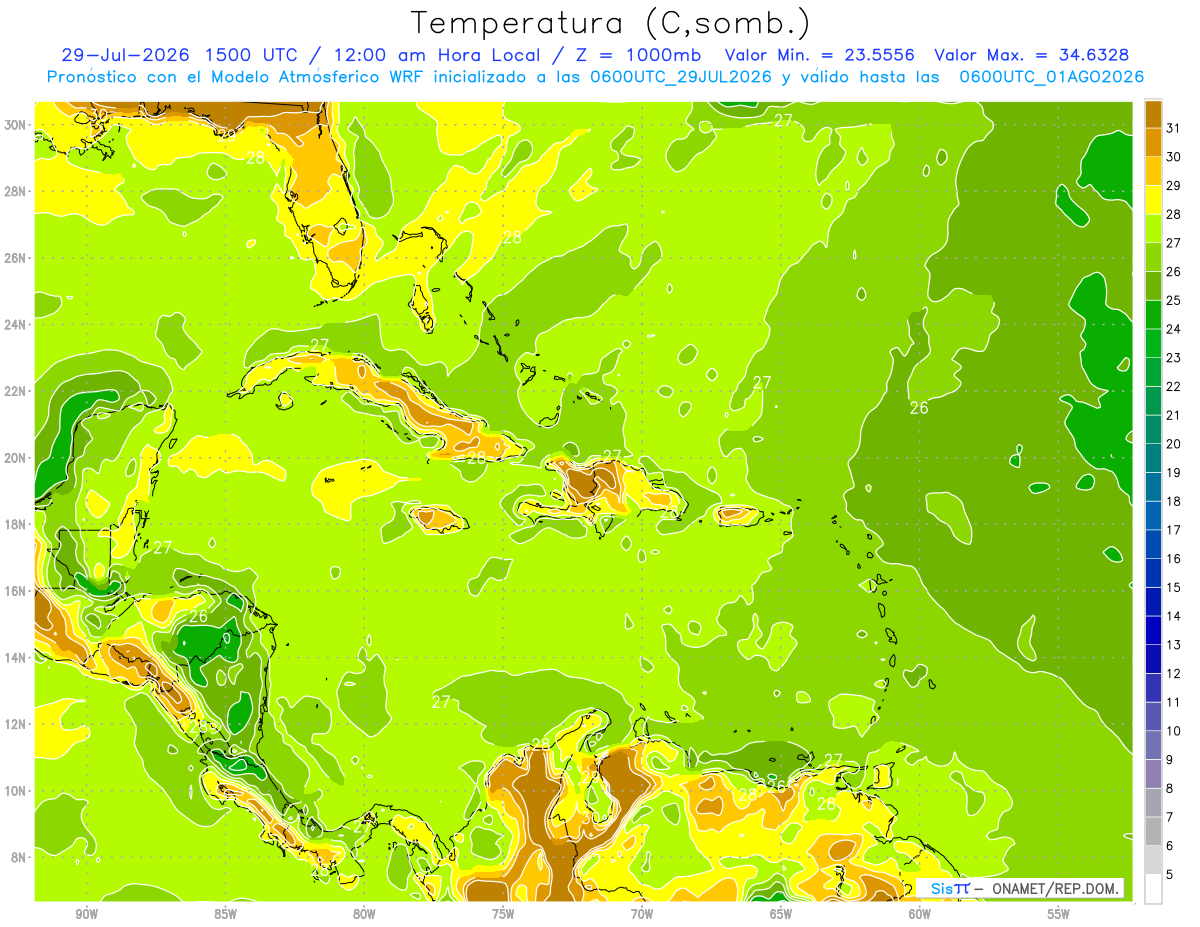Click the 31 label on the color scale
This screenshot has width=1200, height=927.
(1174, 128)
